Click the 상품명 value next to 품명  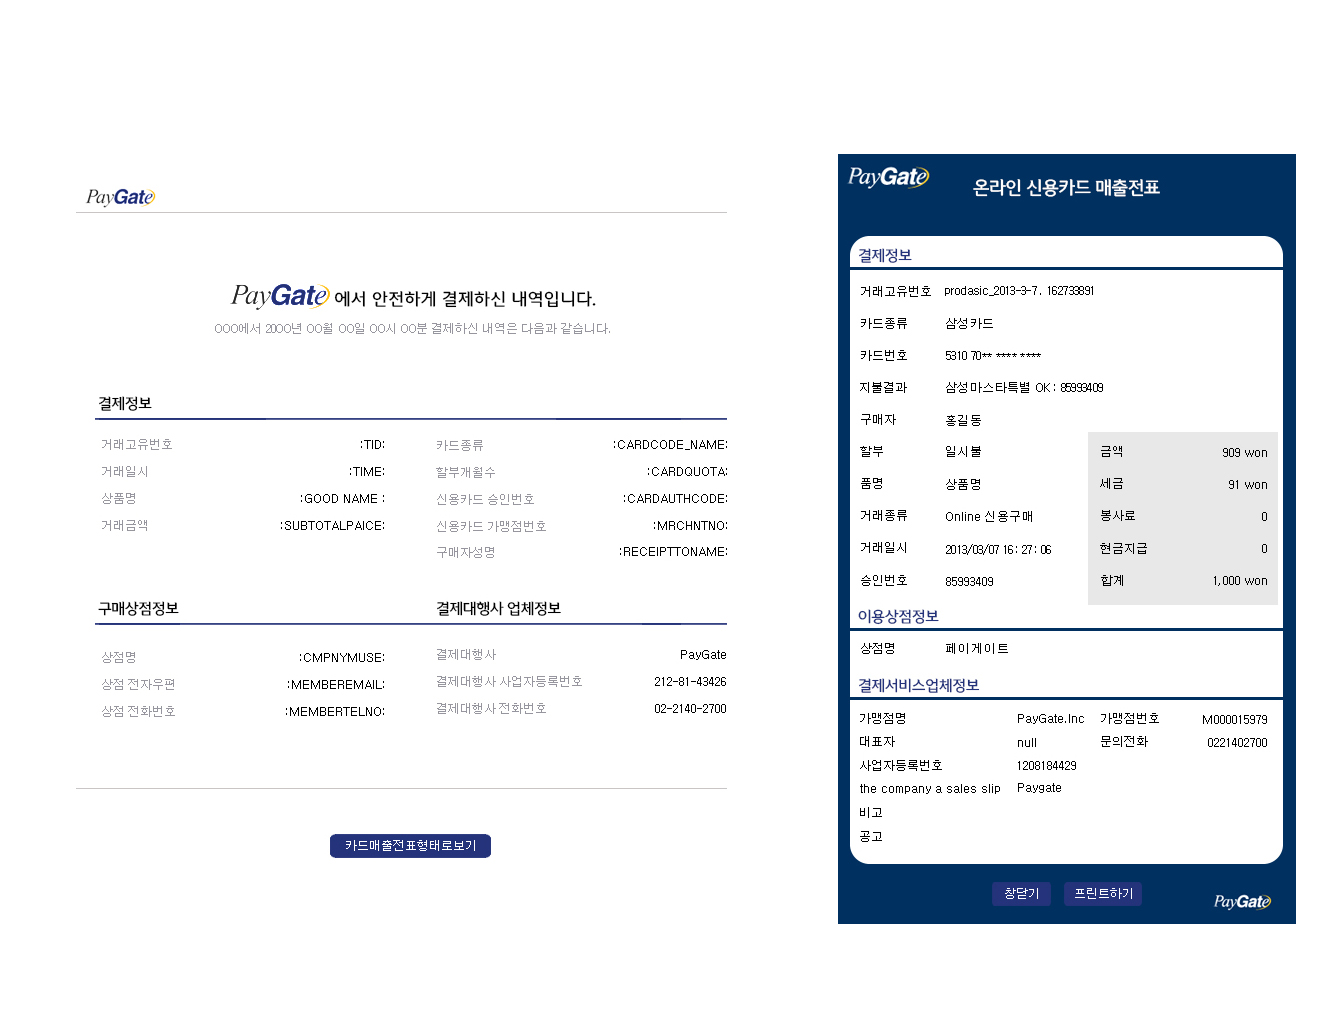pos(963,484)
